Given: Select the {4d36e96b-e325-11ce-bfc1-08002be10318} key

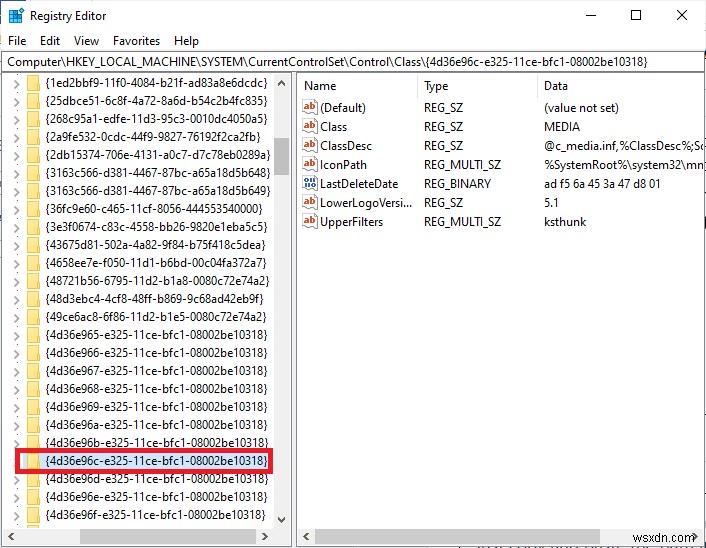Looking at the screenshot, I should 156,443.
